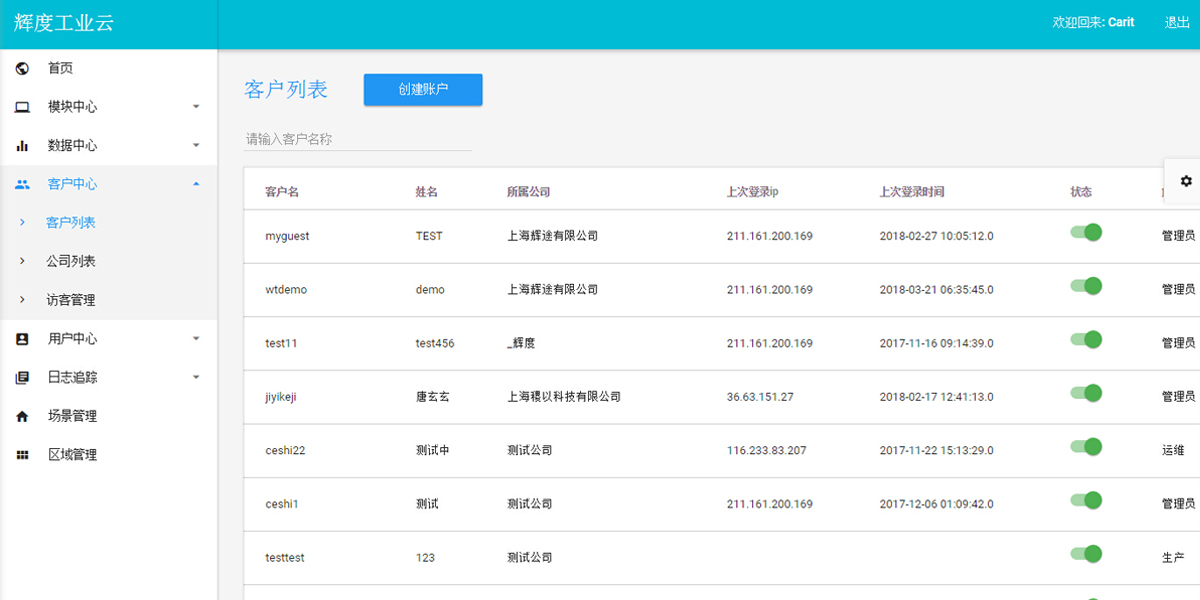Screen dimensions: 1200x600
Task: Collapse the 客户中心 menu arrow
Action: 196,184
